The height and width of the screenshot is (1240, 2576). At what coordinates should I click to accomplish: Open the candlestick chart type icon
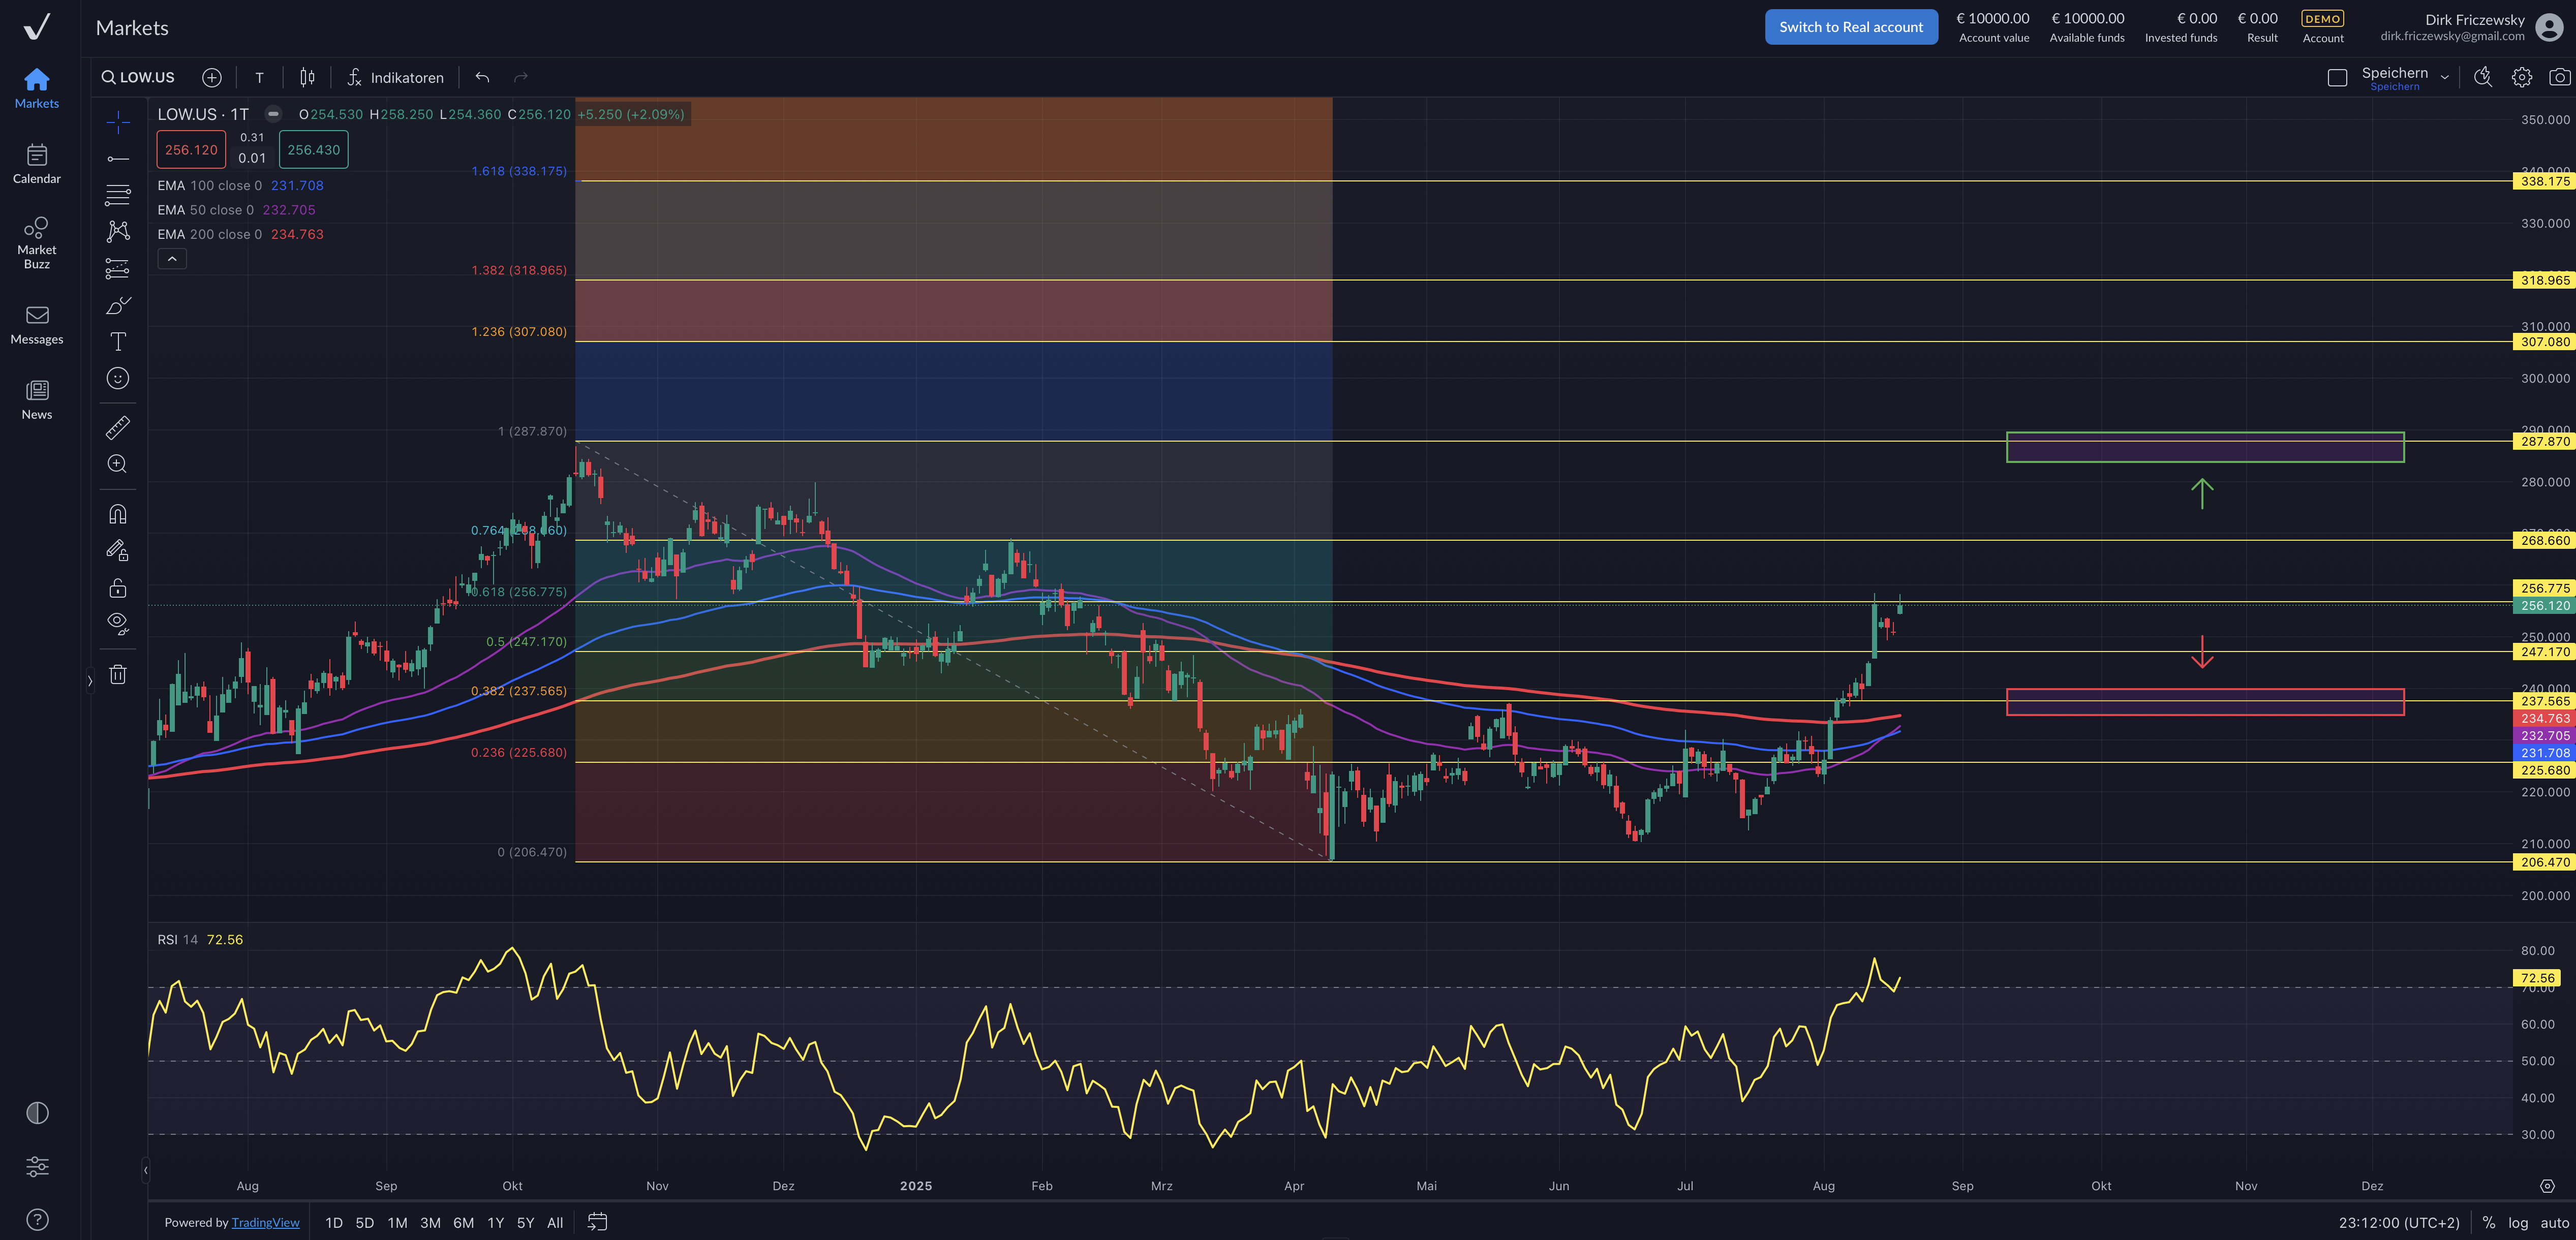[x=307, y=77]
